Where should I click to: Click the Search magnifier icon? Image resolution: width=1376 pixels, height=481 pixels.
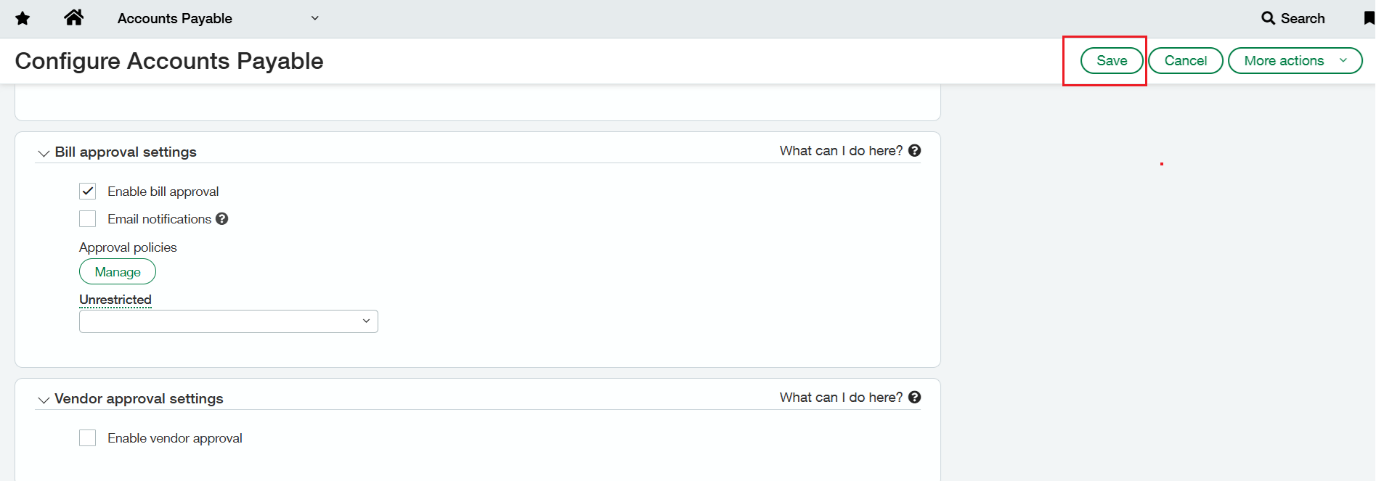coord(1268,18)
